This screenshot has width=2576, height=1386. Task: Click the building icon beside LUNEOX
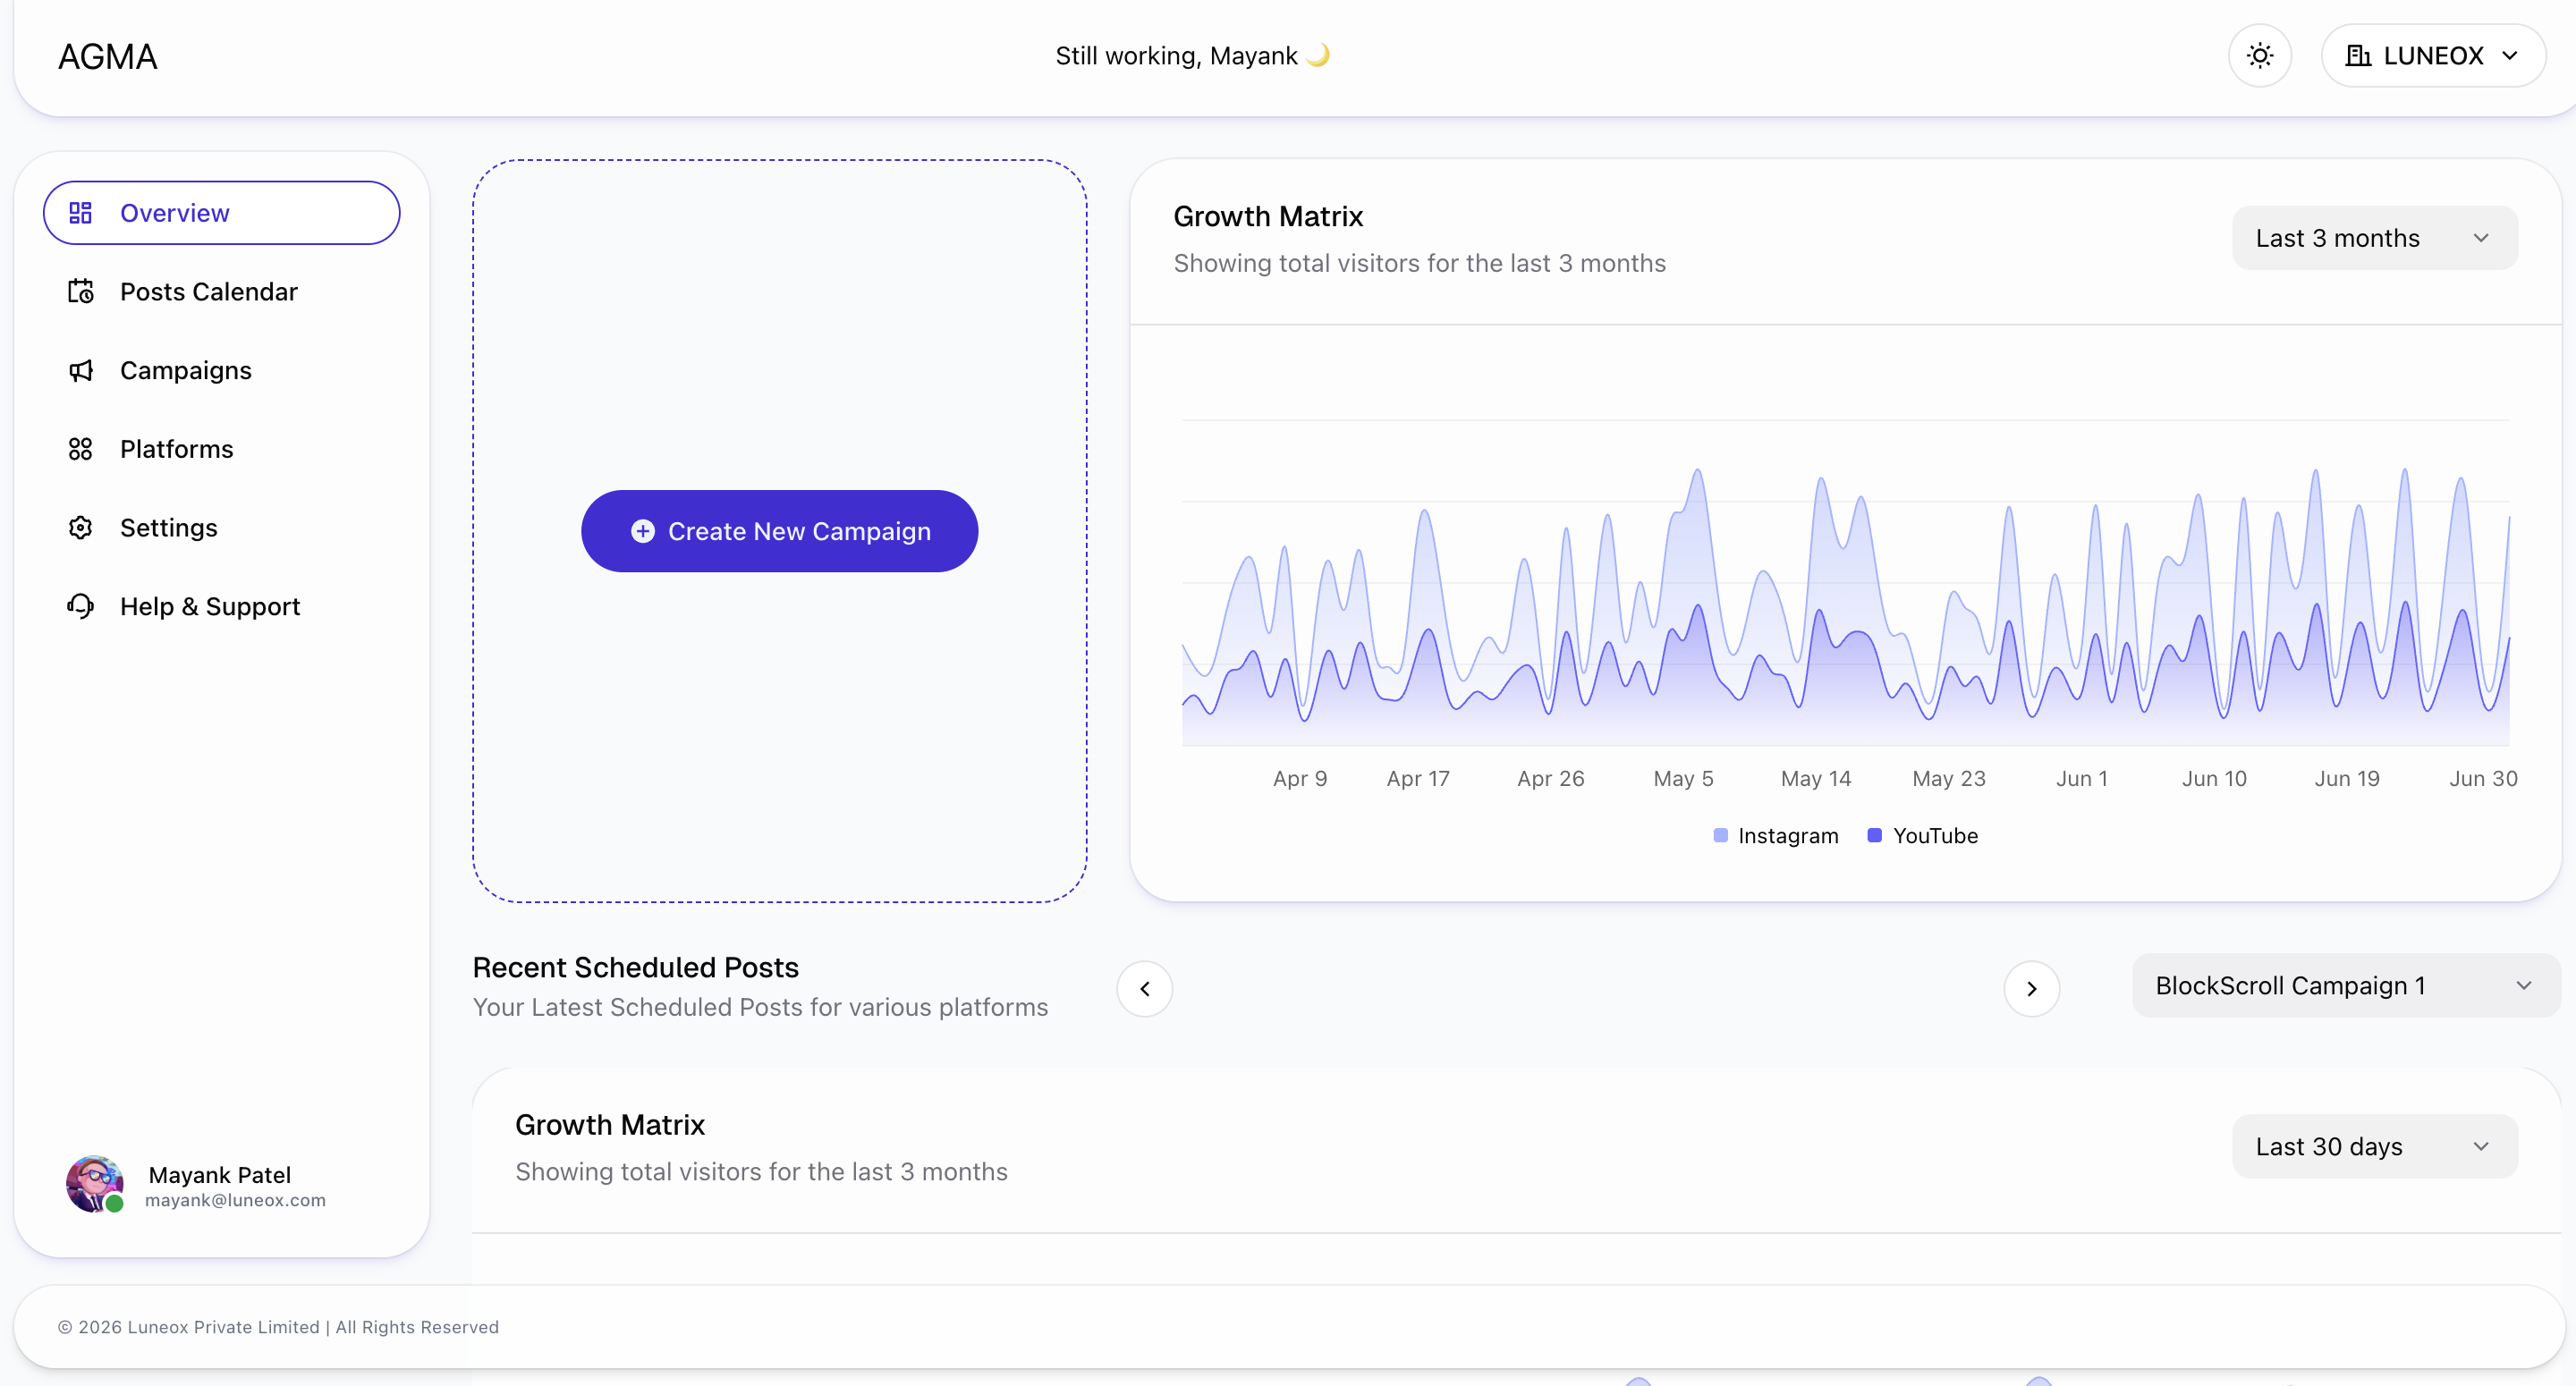pyautogui.click(x=2358, y=56)
